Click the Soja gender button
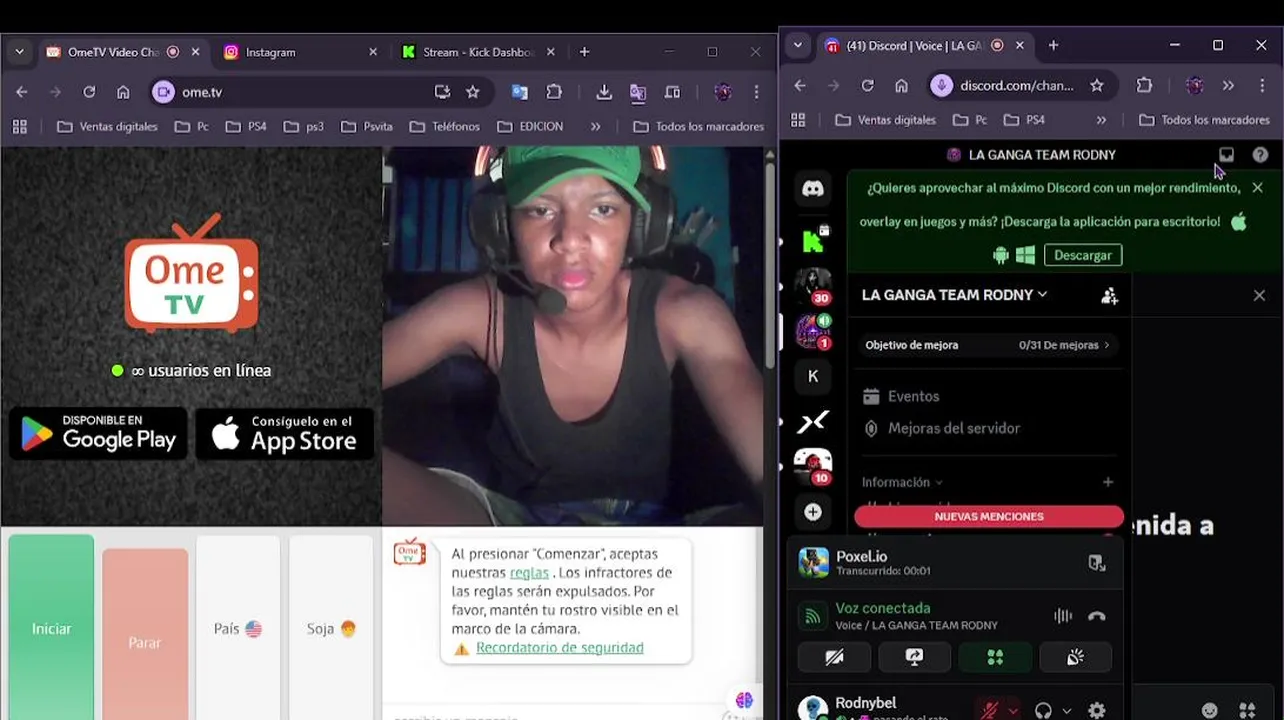This screenshot has height=720, width=1284. point(331,628)
